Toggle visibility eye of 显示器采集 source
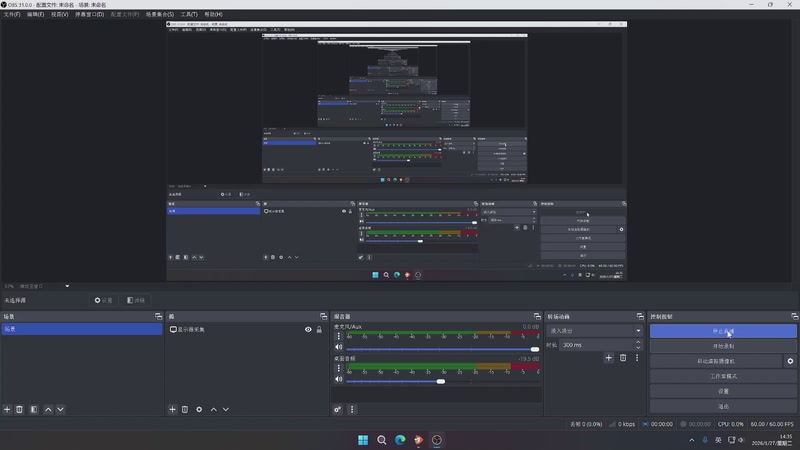 pos(308,330)
